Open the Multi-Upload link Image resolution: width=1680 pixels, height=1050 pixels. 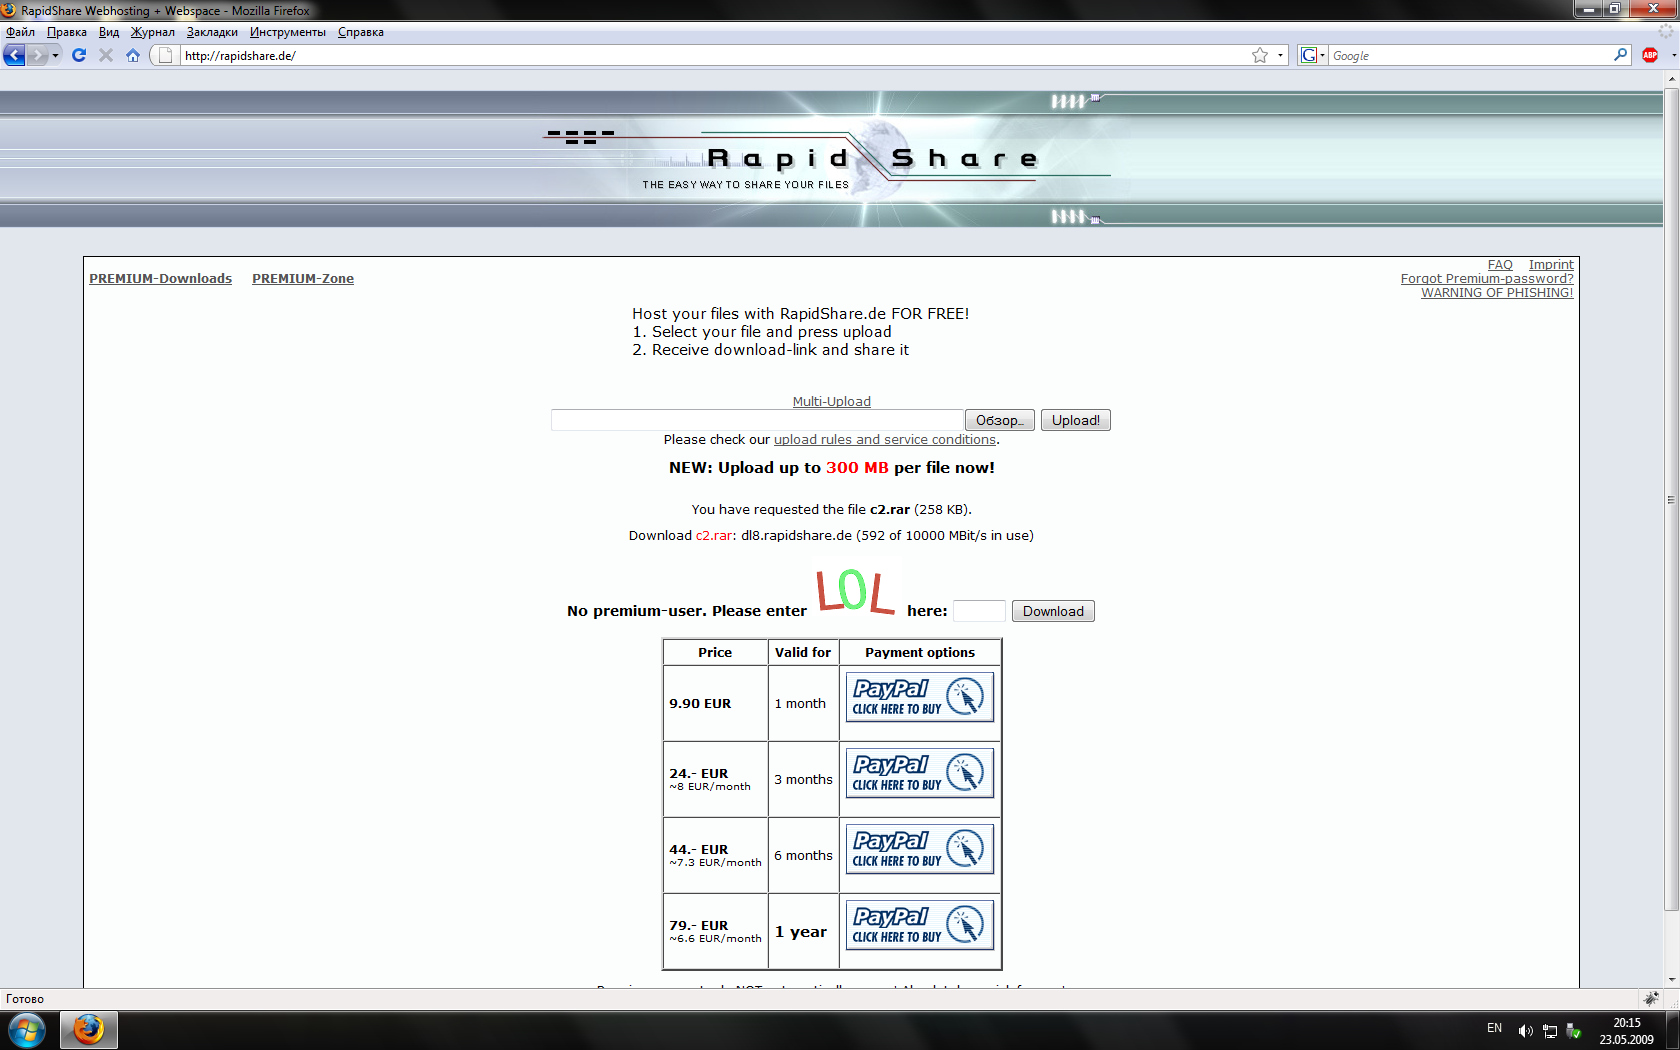point(832,402)
